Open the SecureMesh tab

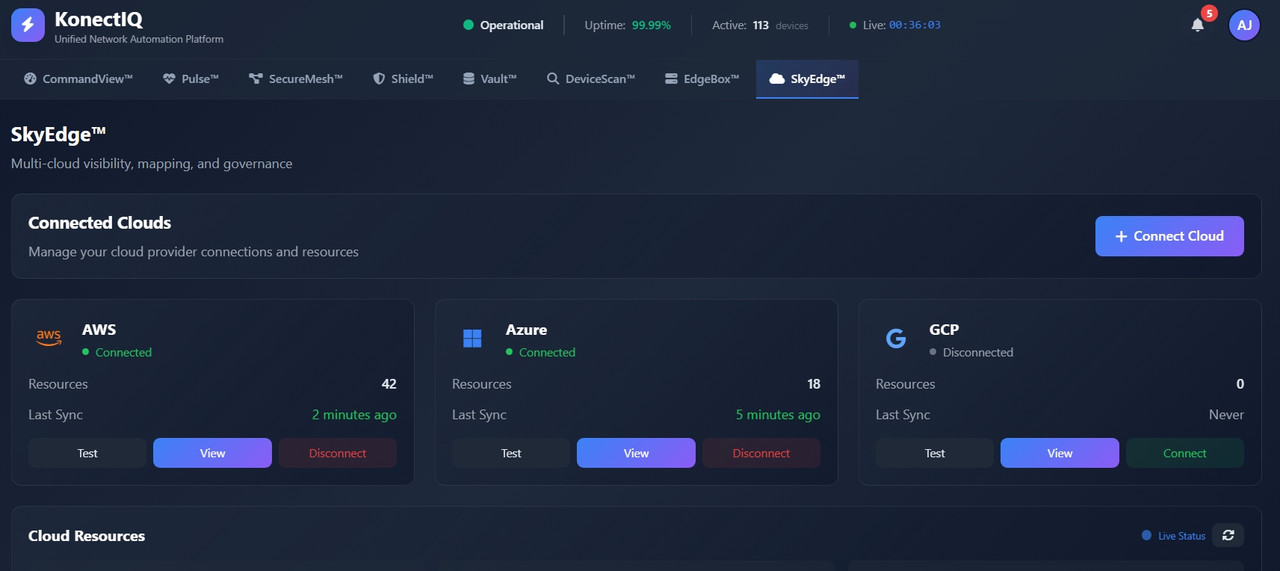click(296, 79)
